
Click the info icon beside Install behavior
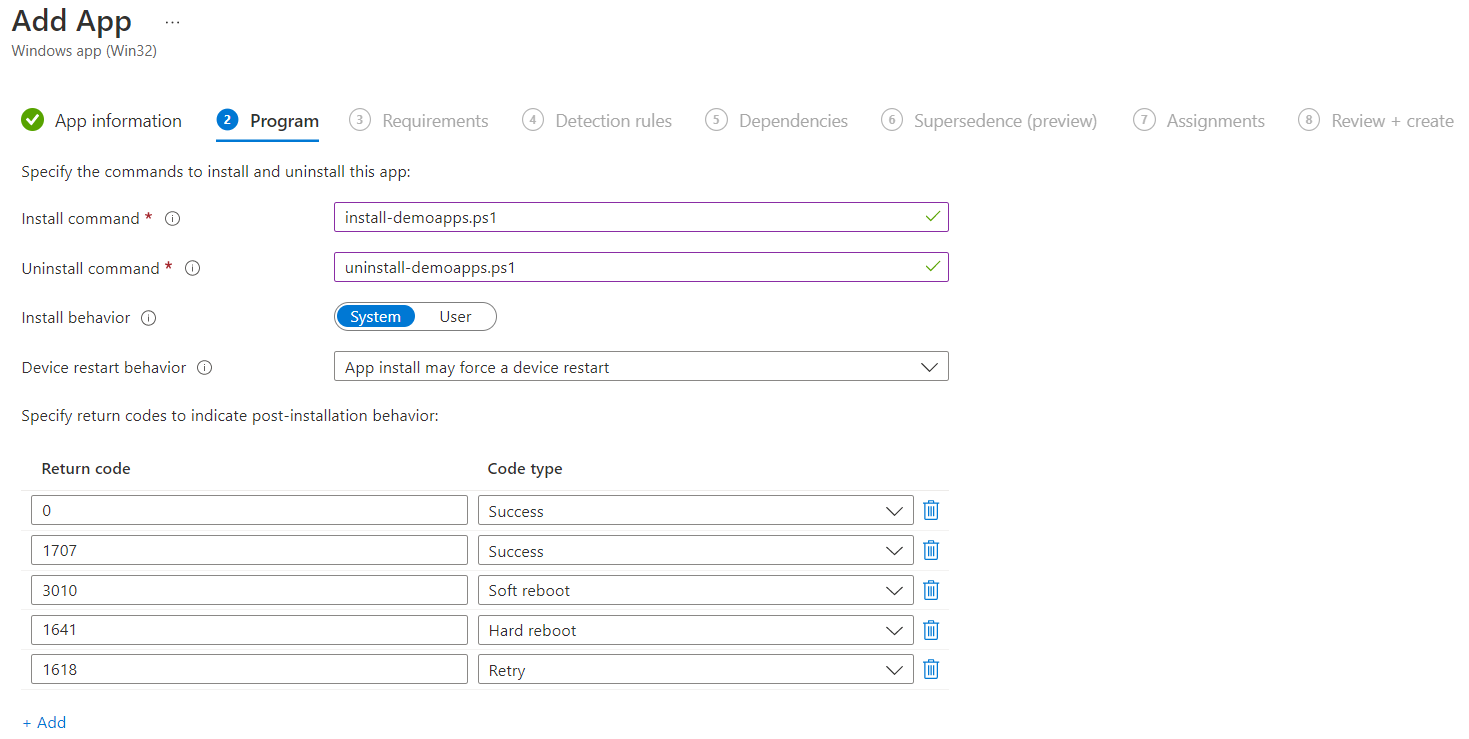click(148, 318)
